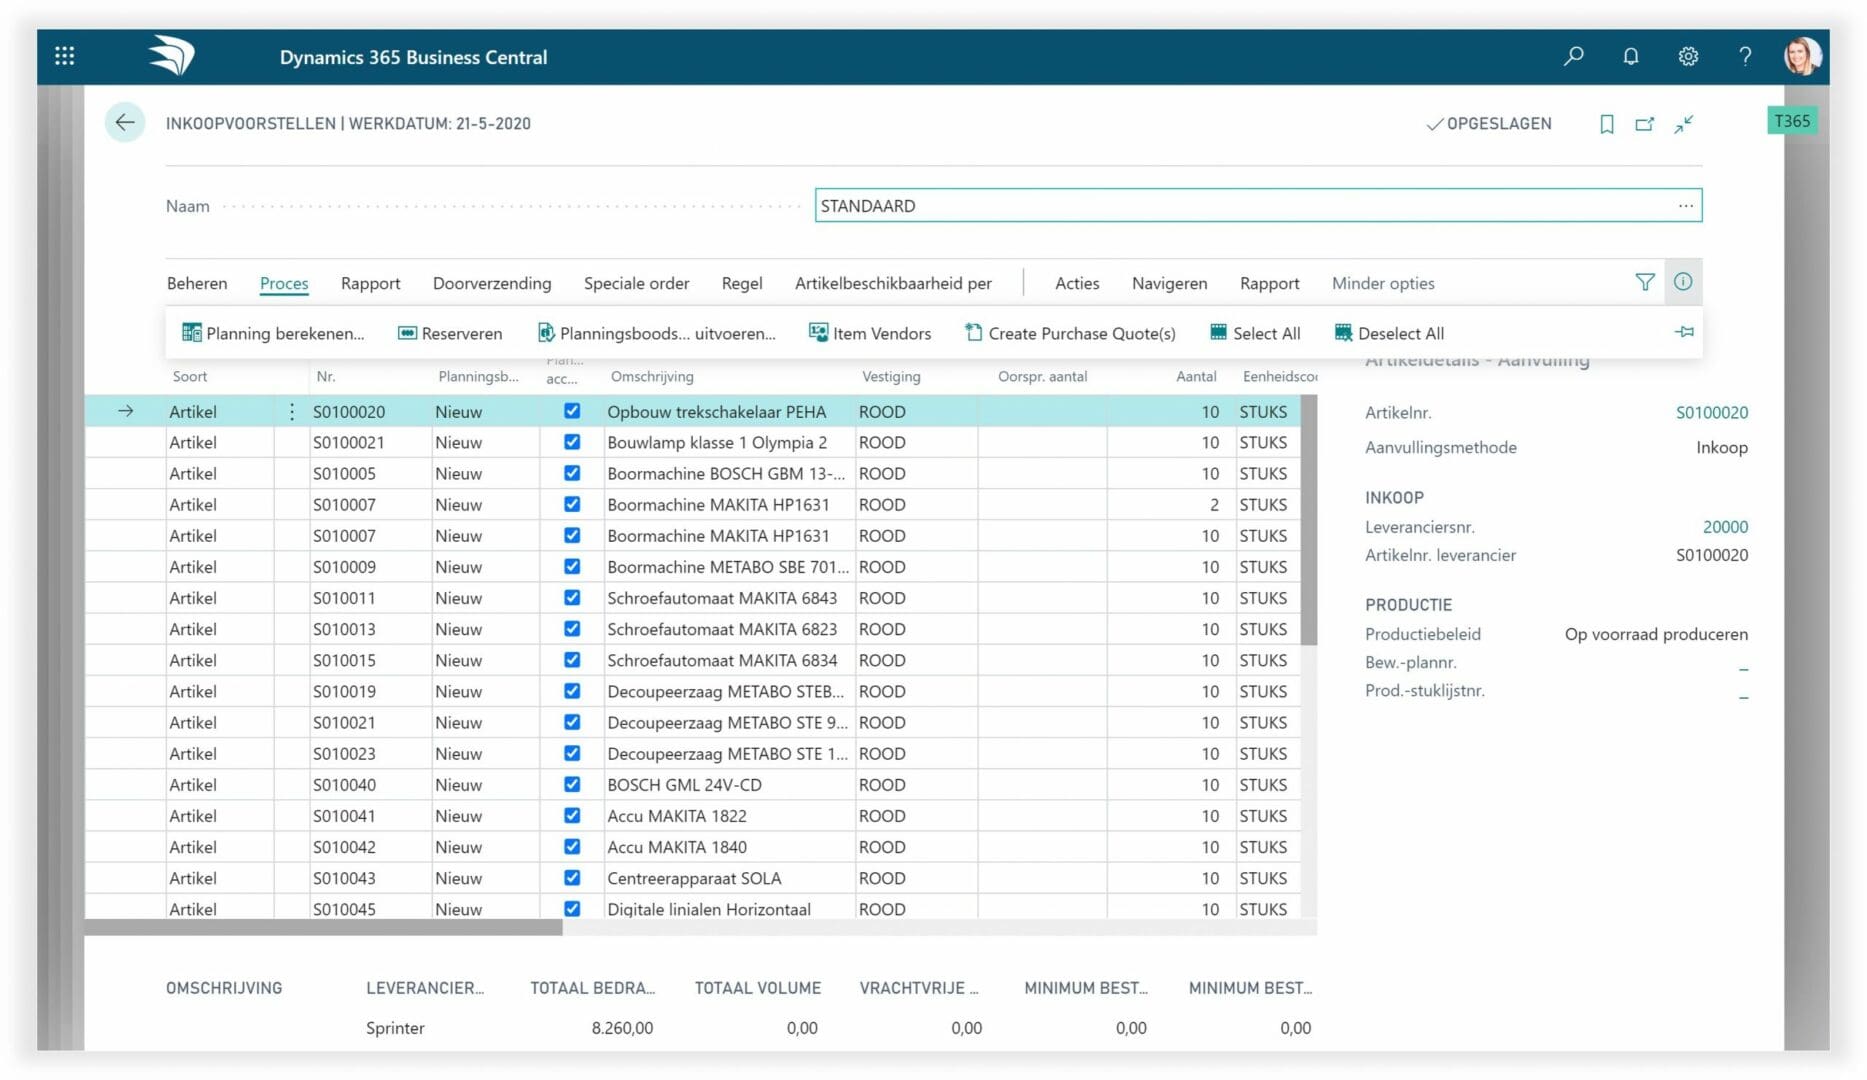
Task: Bookmark this page
Action: click(1607, 124)
